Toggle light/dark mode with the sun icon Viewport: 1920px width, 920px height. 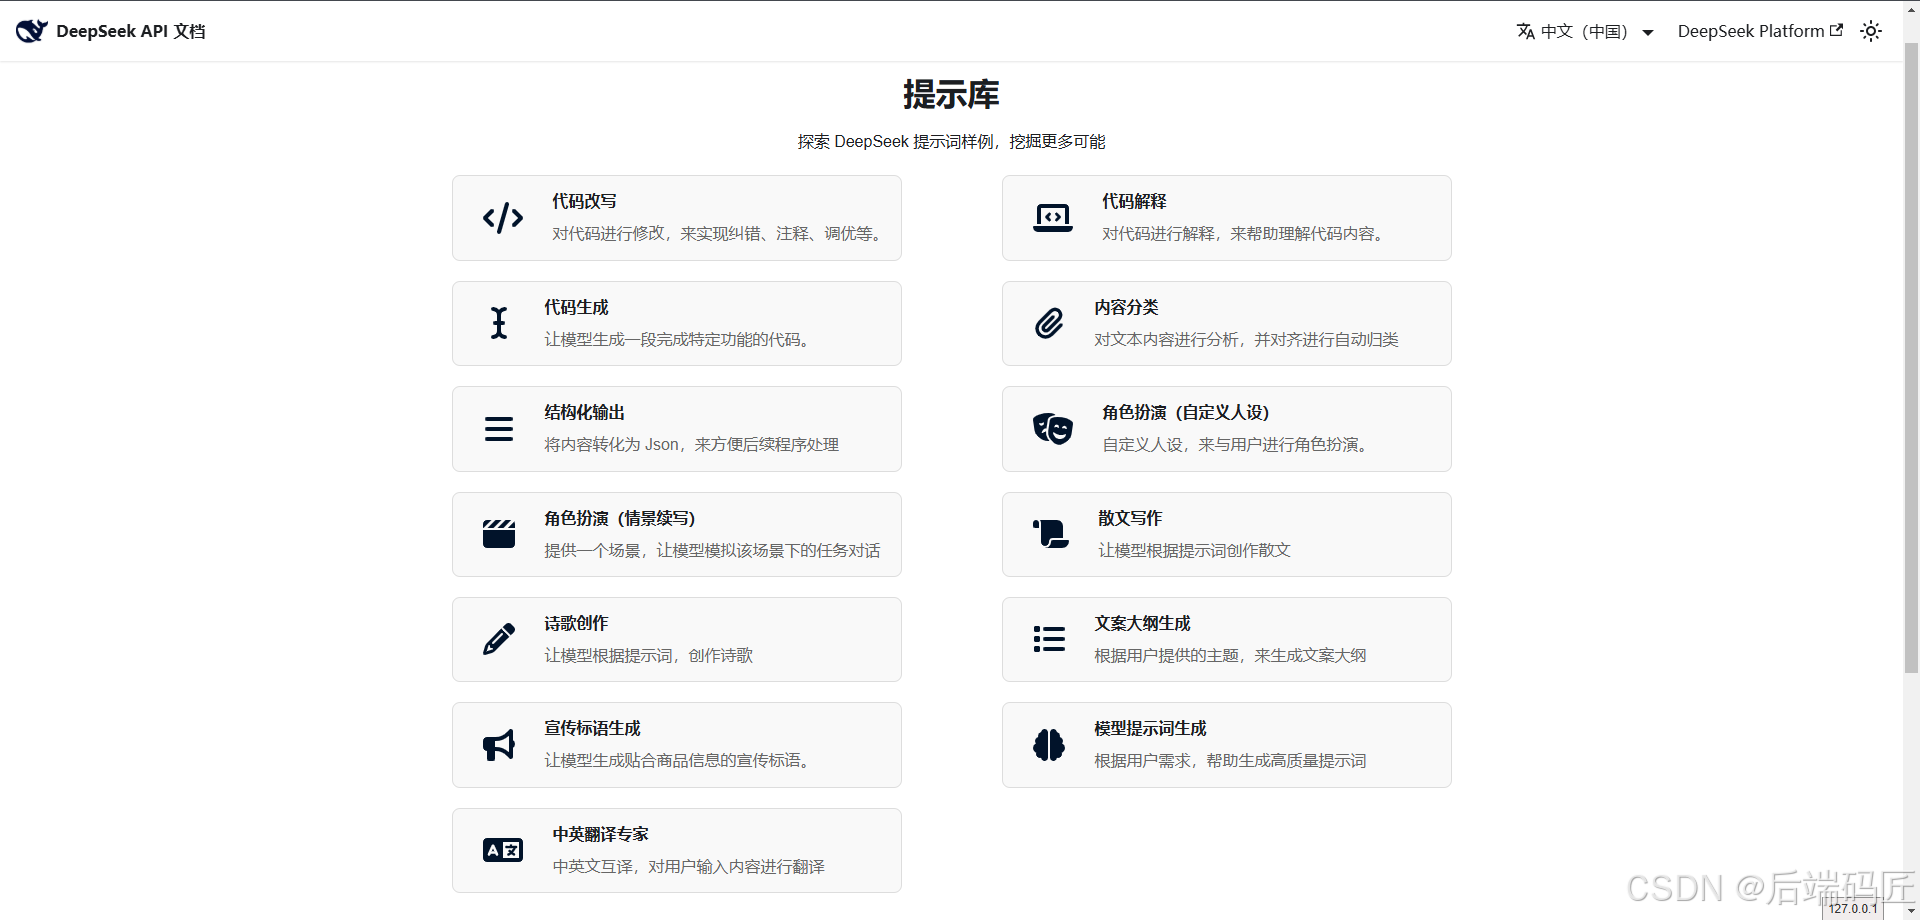[x=1871, y=31]
